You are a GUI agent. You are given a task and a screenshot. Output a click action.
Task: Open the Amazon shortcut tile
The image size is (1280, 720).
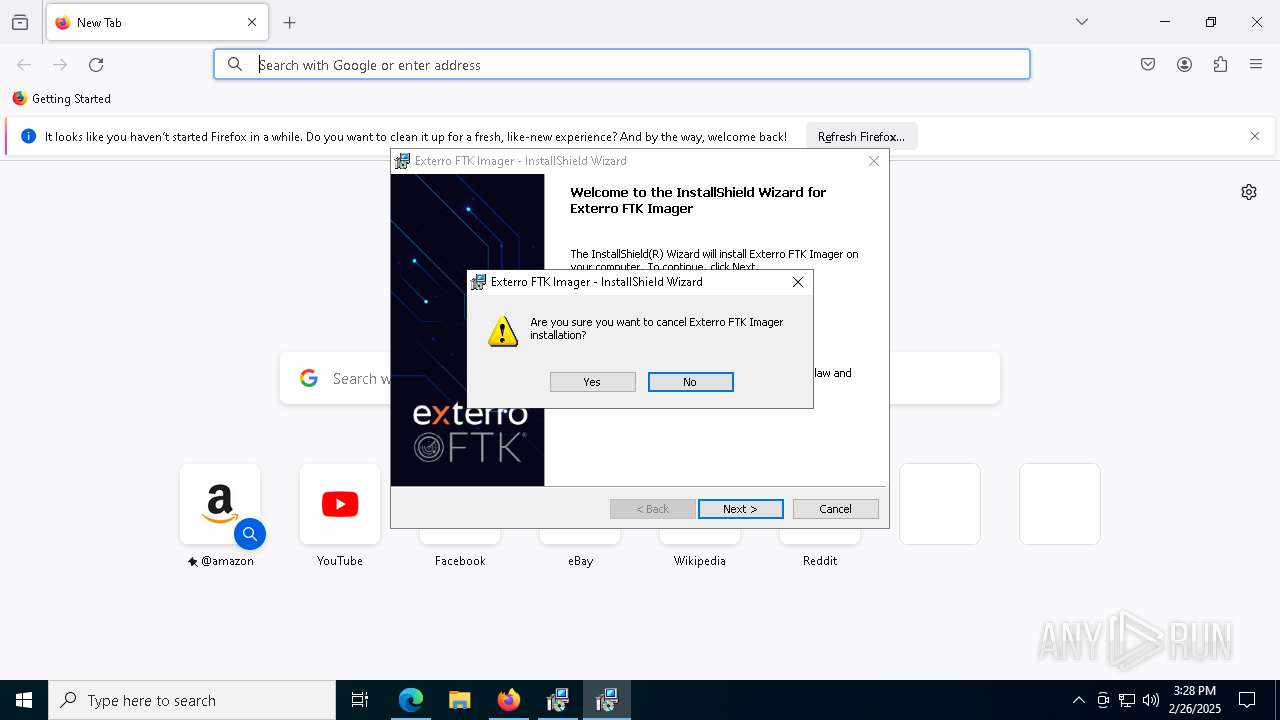tap(220, 504)
